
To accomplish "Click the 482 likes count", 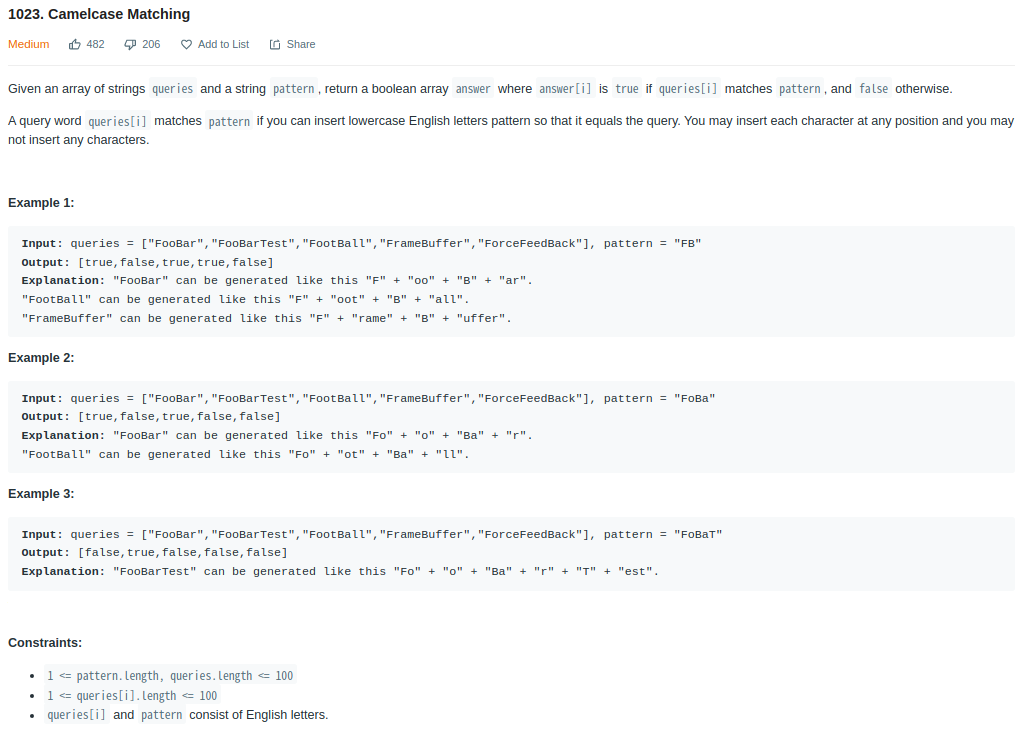I will click(96, 44).
